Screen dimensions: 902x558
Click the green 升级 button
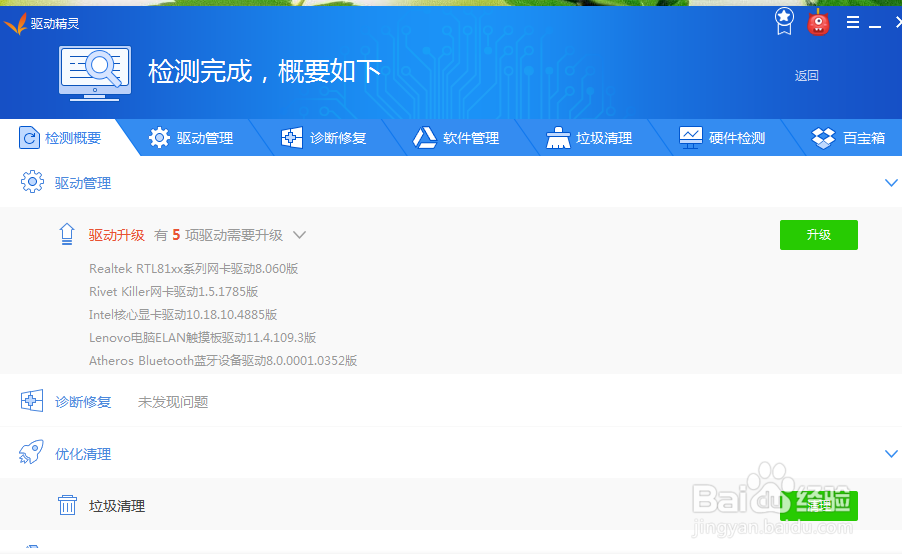(819, 235)
